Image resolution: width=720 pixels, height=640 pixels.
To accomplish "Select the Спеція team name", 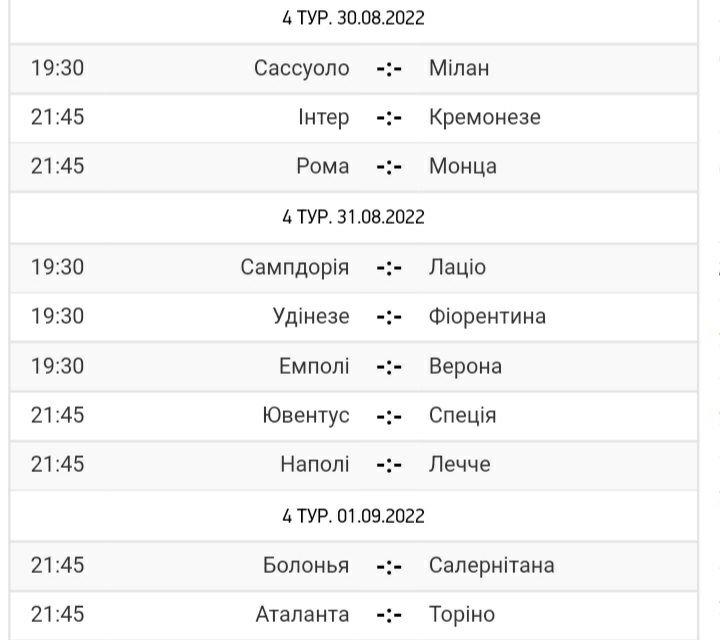I will (x=462, y=415).
